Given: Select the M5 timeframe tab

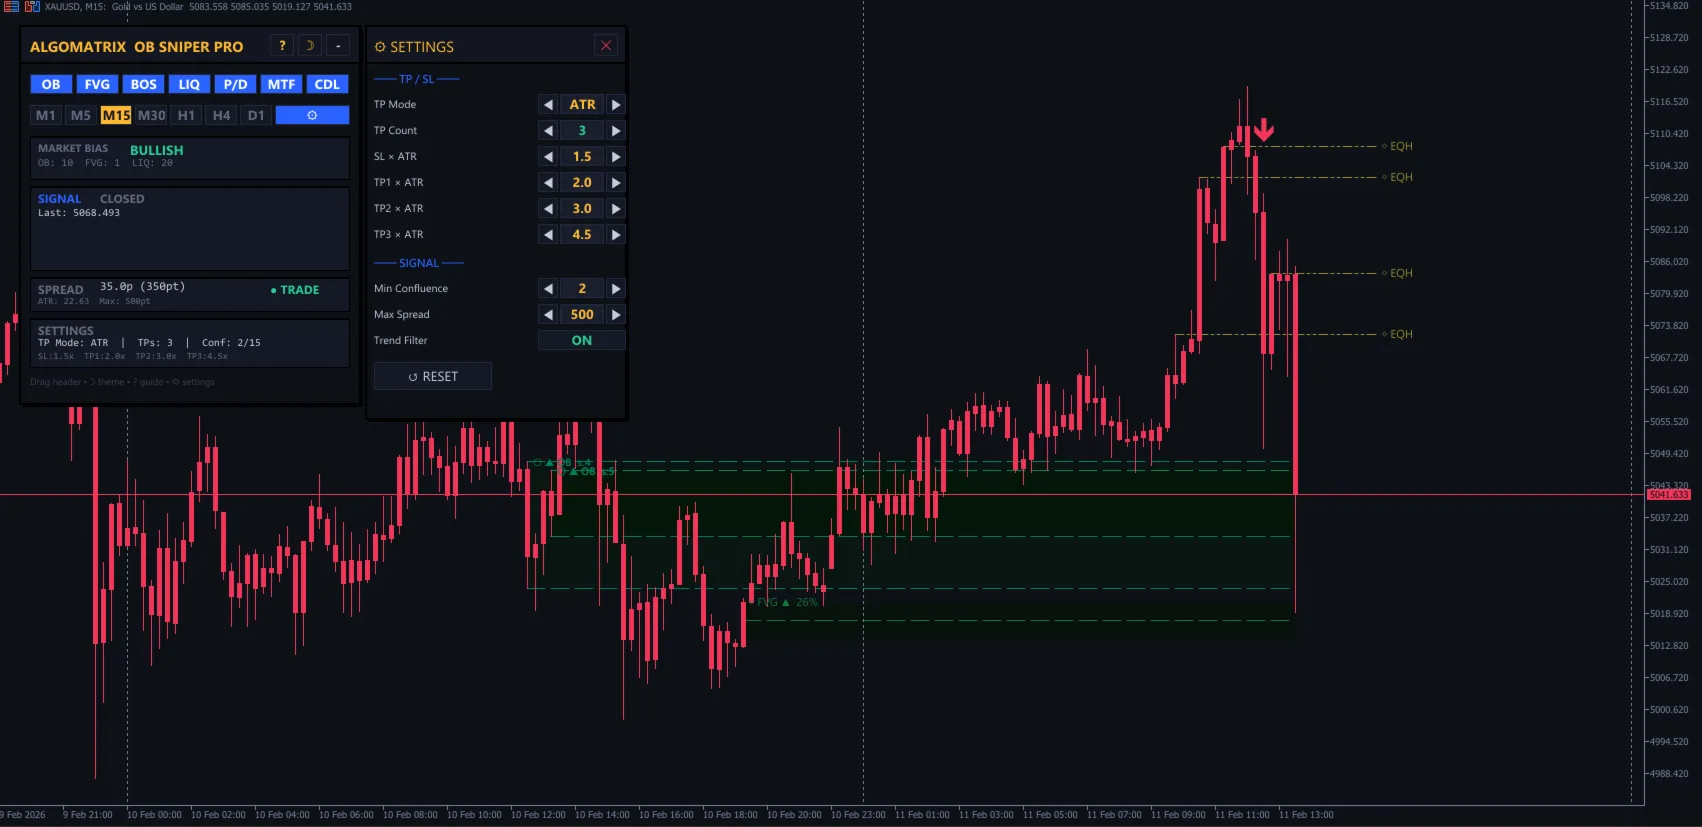Looking at the screenshot, I should (81, 115).
